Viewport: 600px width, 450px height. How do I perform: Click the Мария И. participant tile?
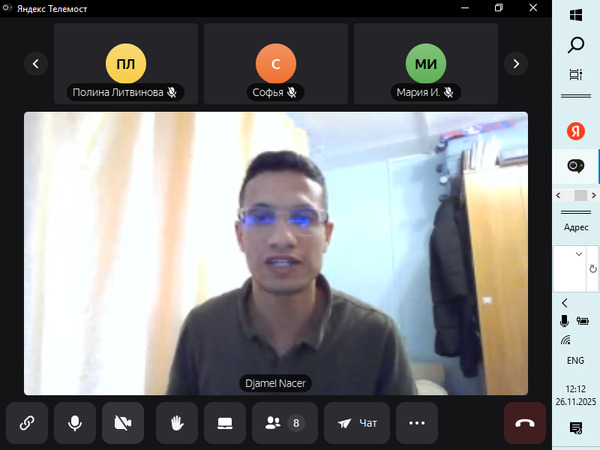tap(426, 63)
